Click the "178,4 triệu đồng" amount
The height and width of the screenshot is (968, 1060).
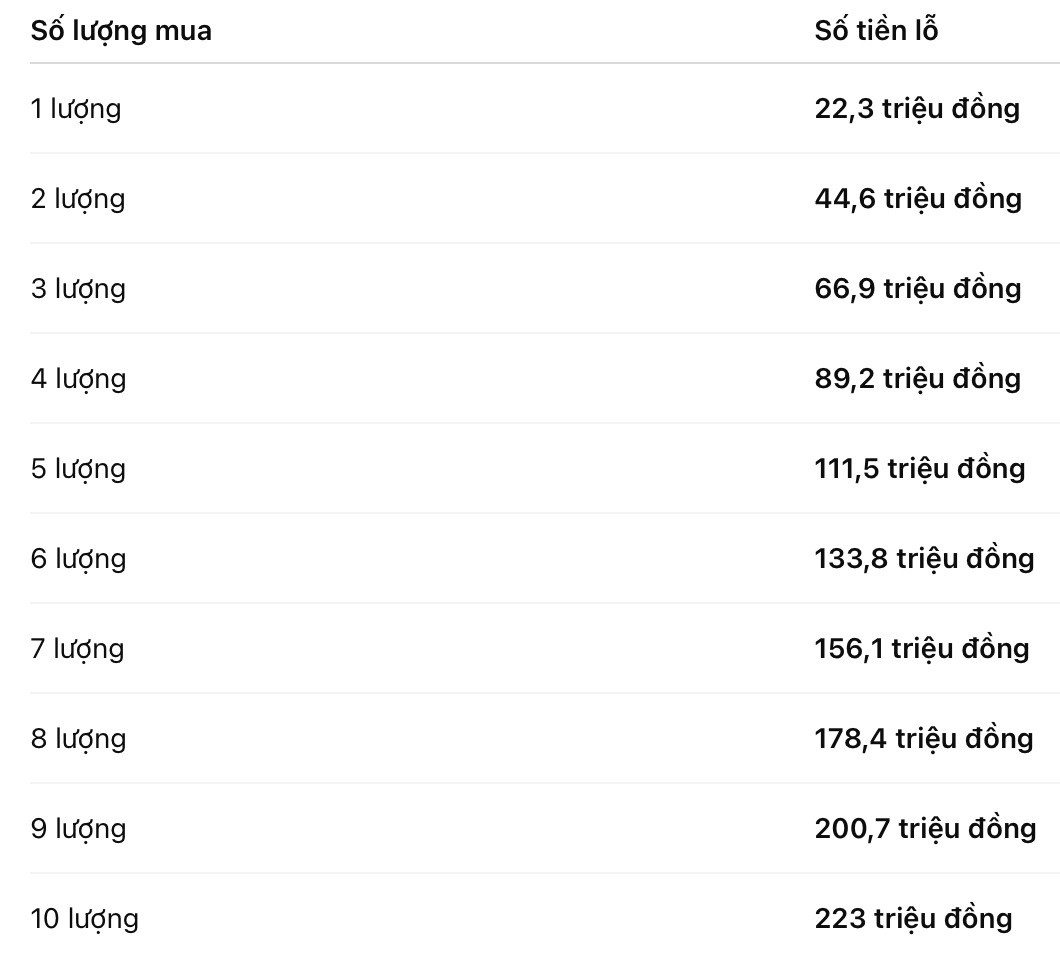pos(924,739)
